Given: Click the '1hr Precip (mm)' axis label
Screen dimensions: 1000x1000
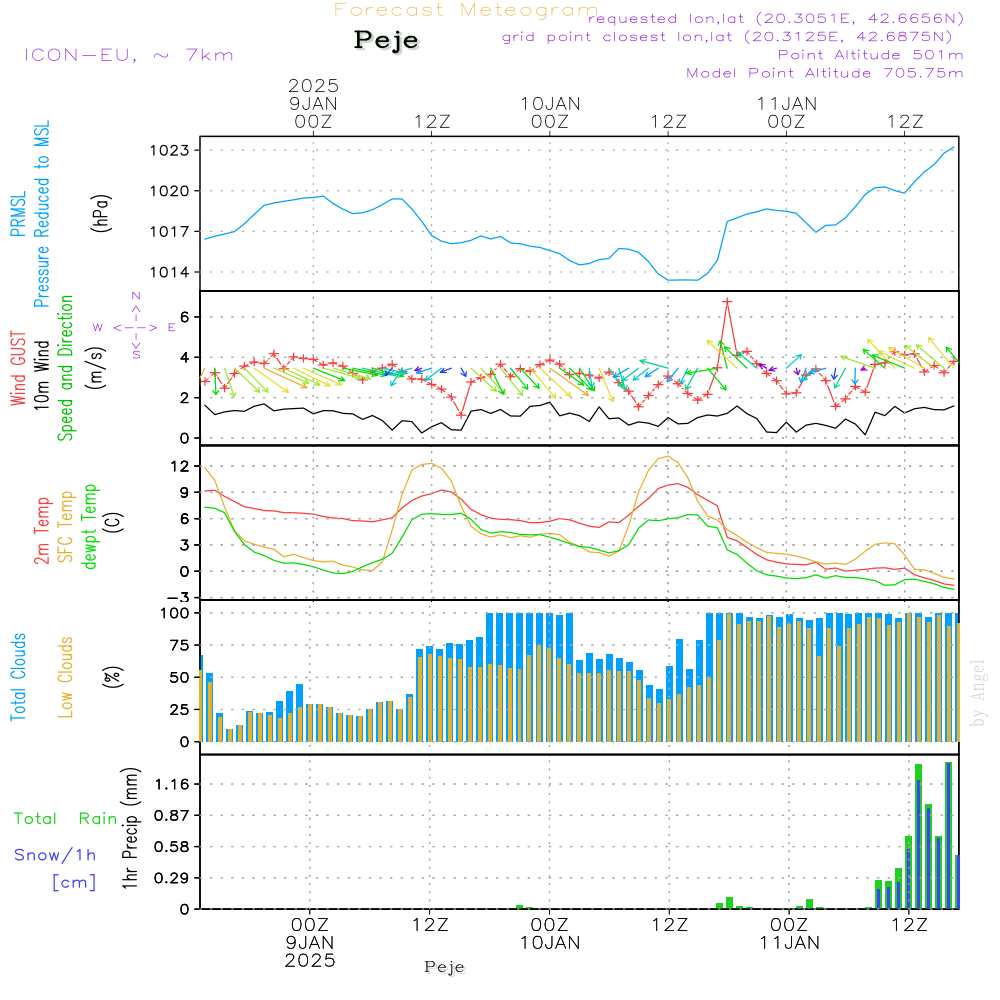Looking at the screenshot, I should [x=130, y=828].
